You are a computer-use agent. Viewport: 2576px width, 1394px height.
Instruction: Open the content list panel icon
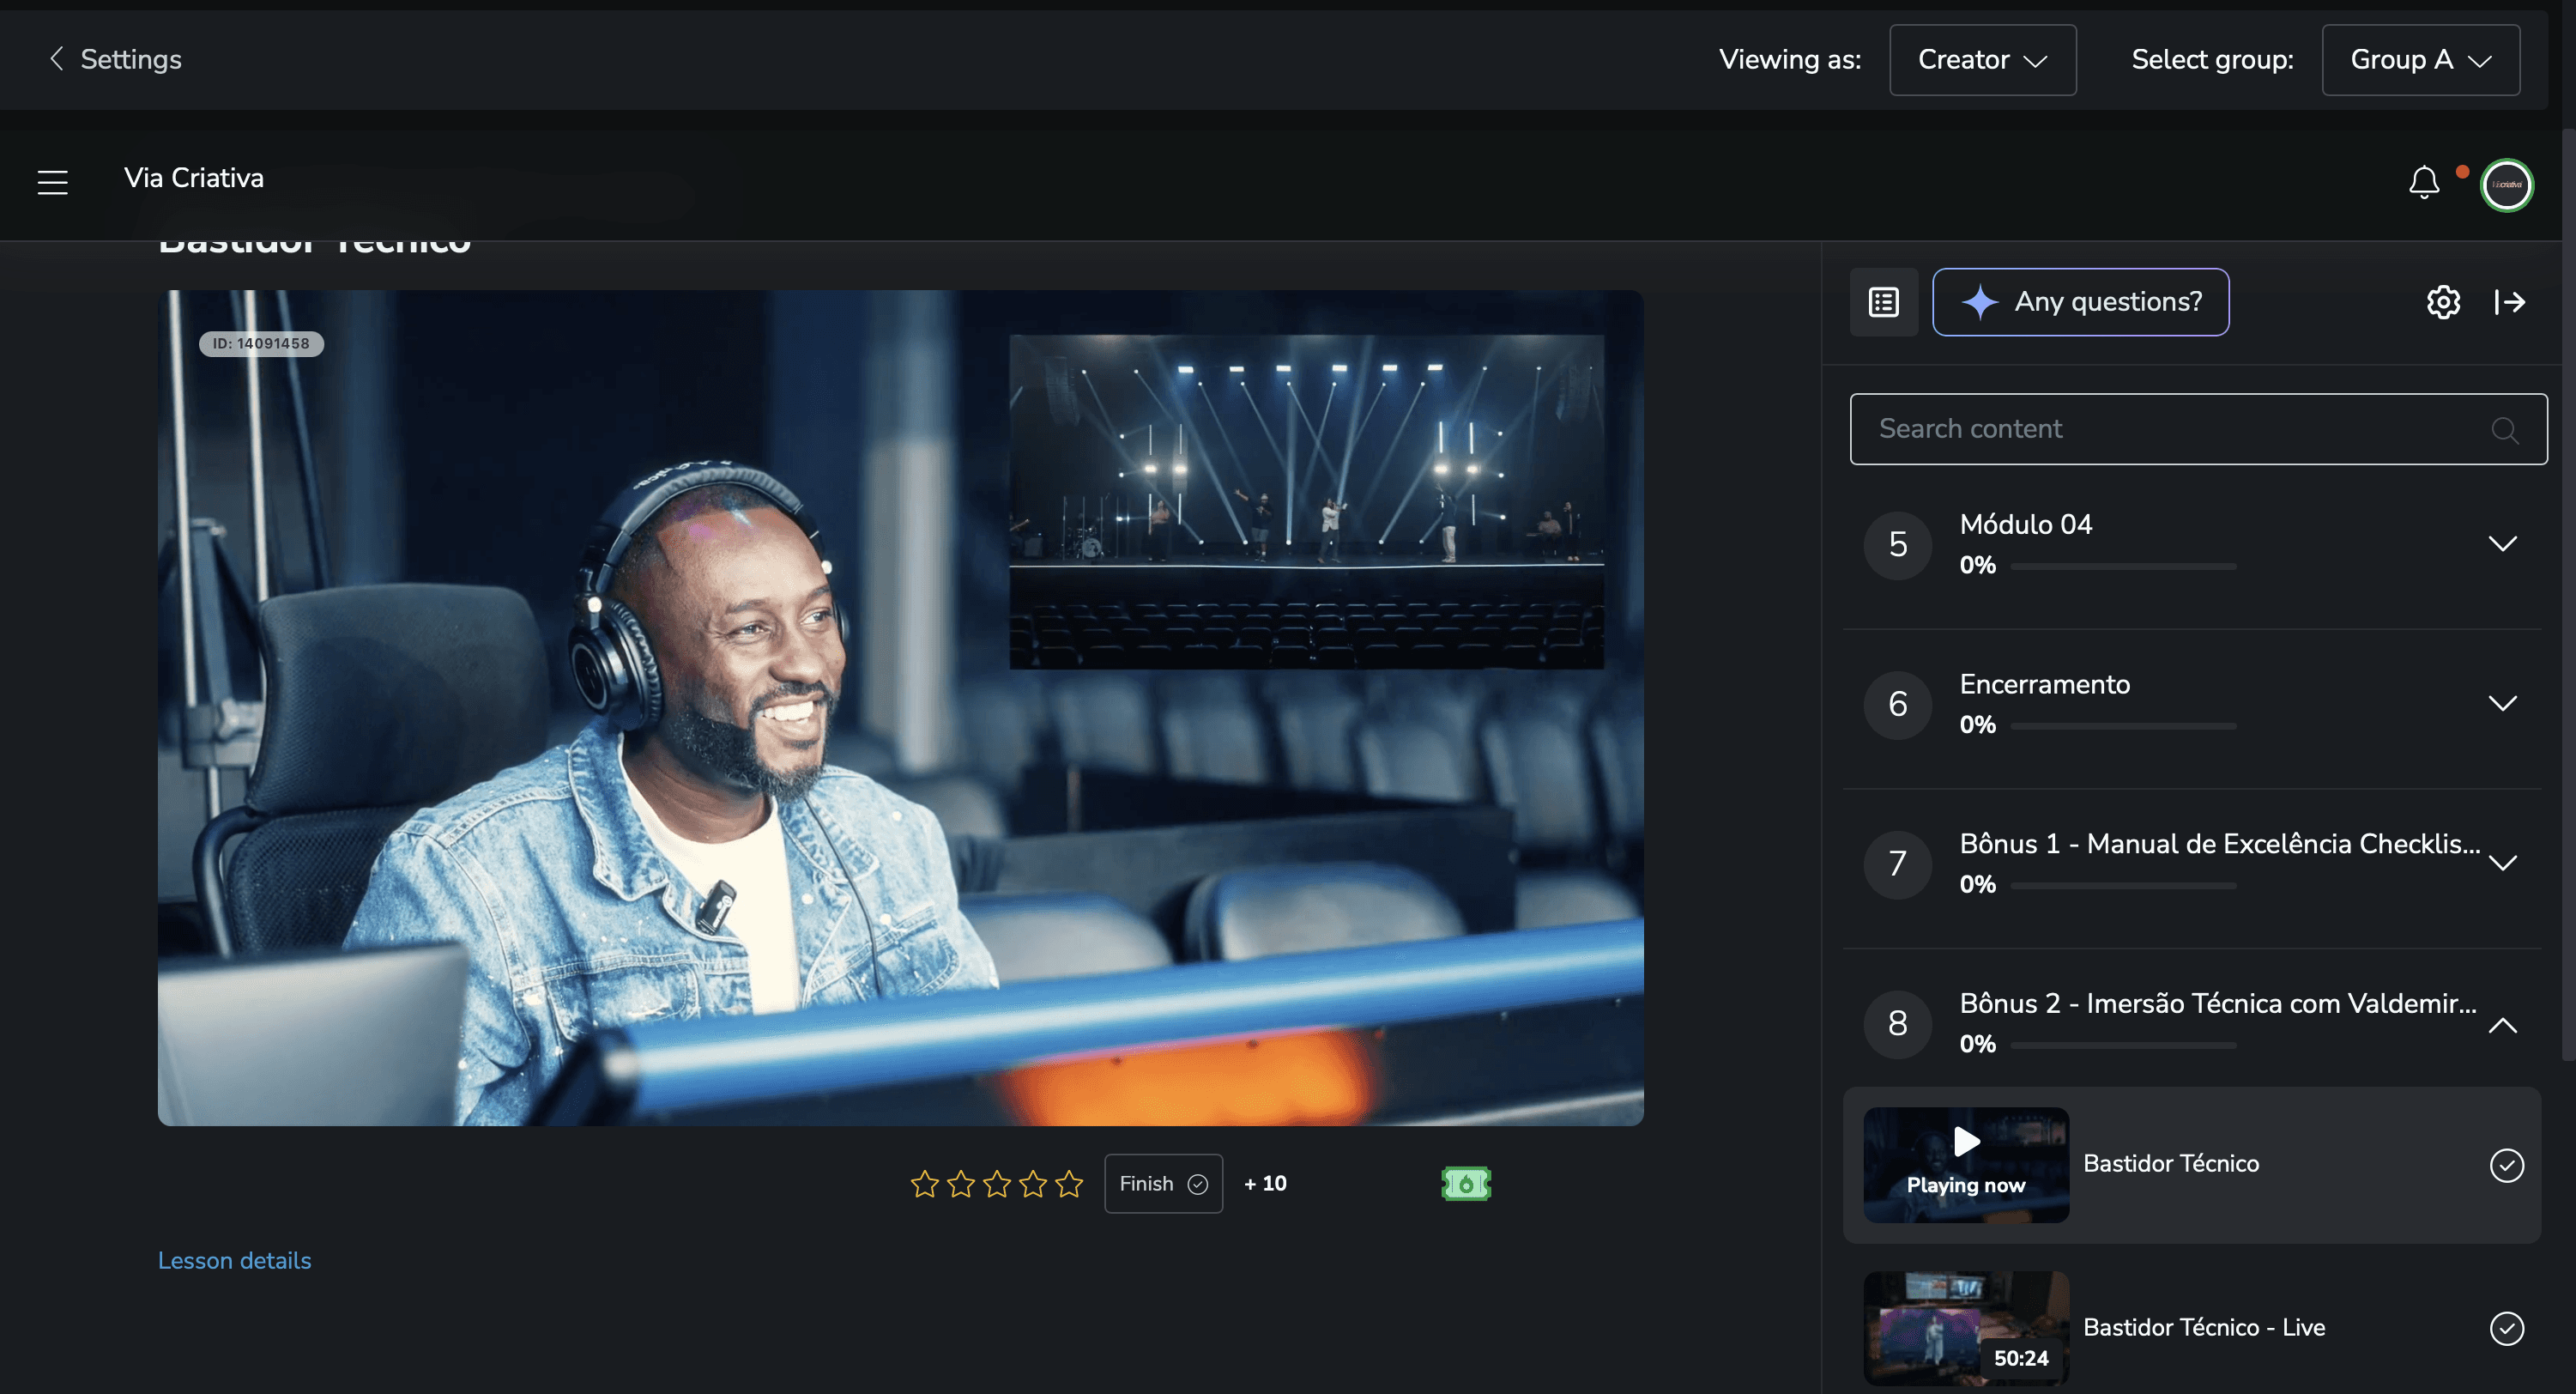[1883, 302]
